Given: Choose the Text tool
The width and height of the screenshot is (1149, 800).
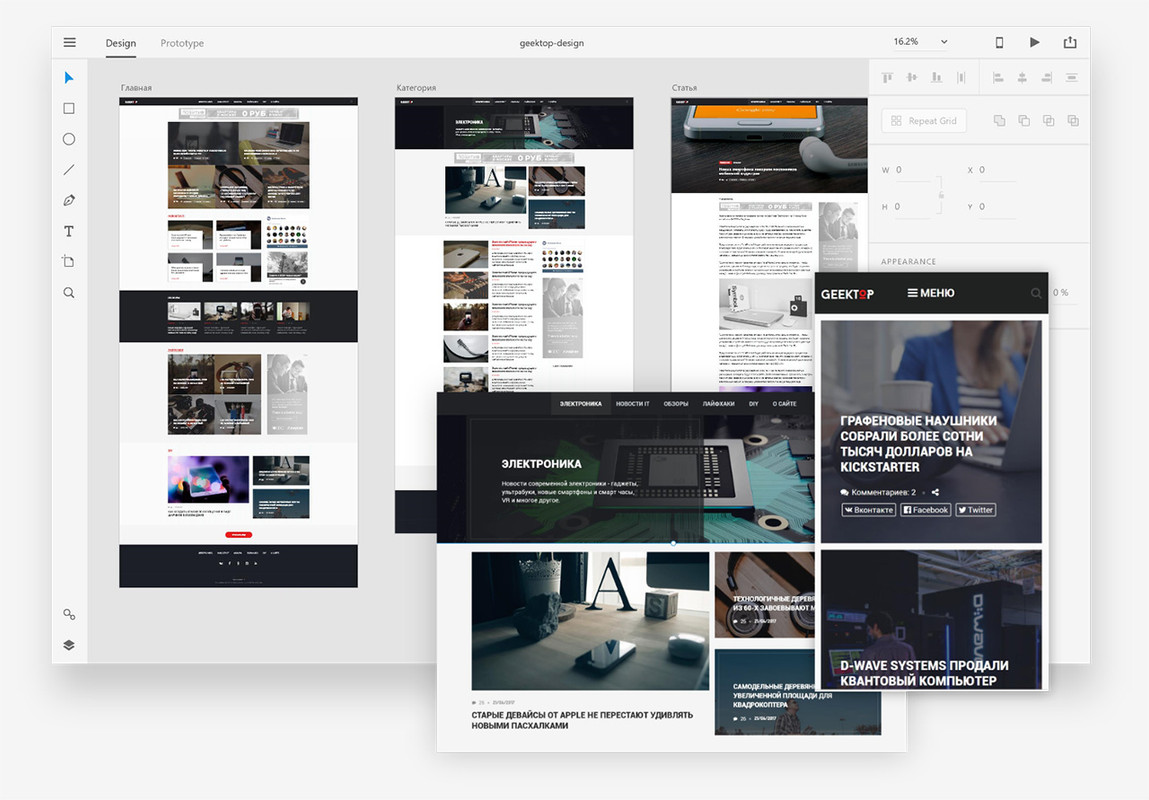Looking at the screenshot, I should [69, 231].
